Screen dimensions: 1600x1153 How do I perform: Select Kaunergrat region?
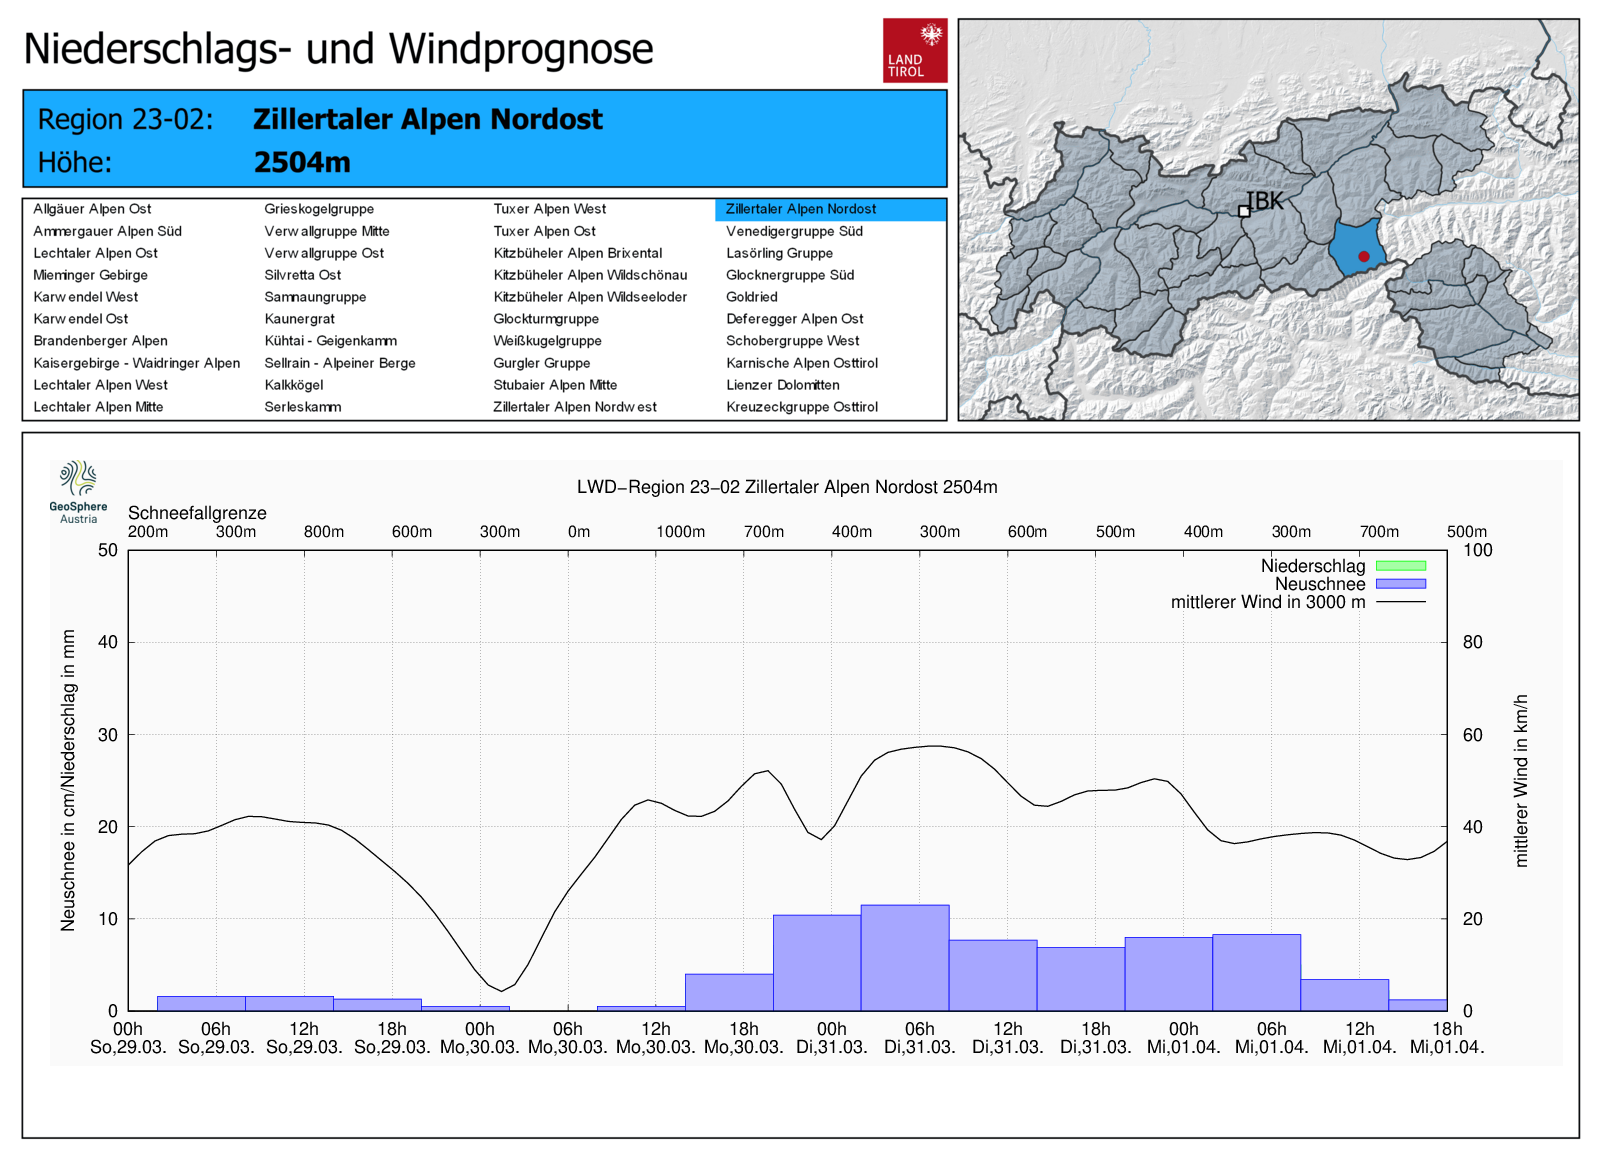point(299,319)
